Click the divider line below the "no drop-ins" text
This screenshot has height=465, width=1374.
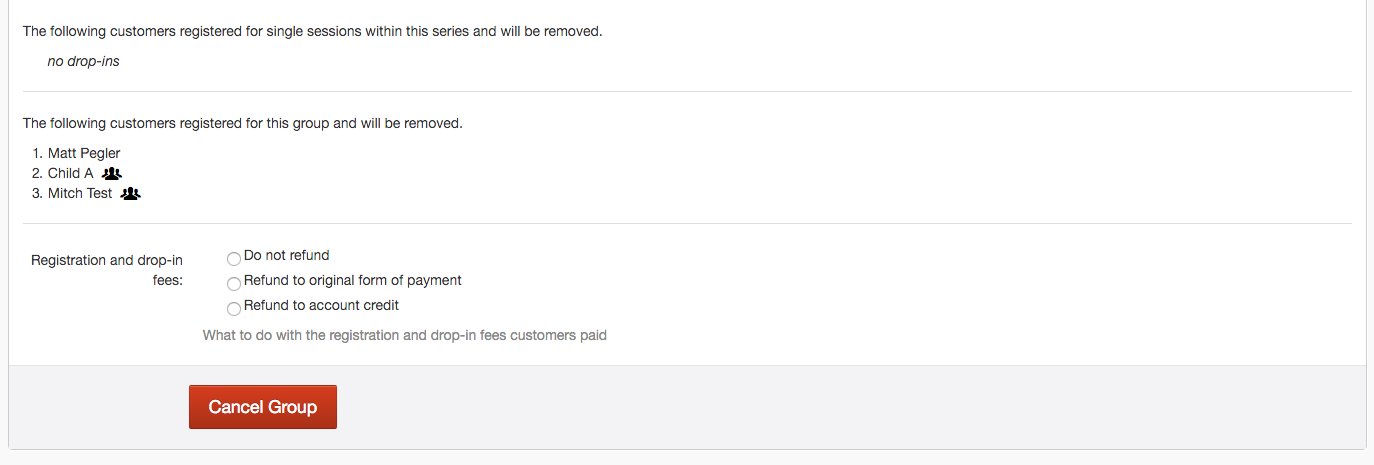(687, 92)
